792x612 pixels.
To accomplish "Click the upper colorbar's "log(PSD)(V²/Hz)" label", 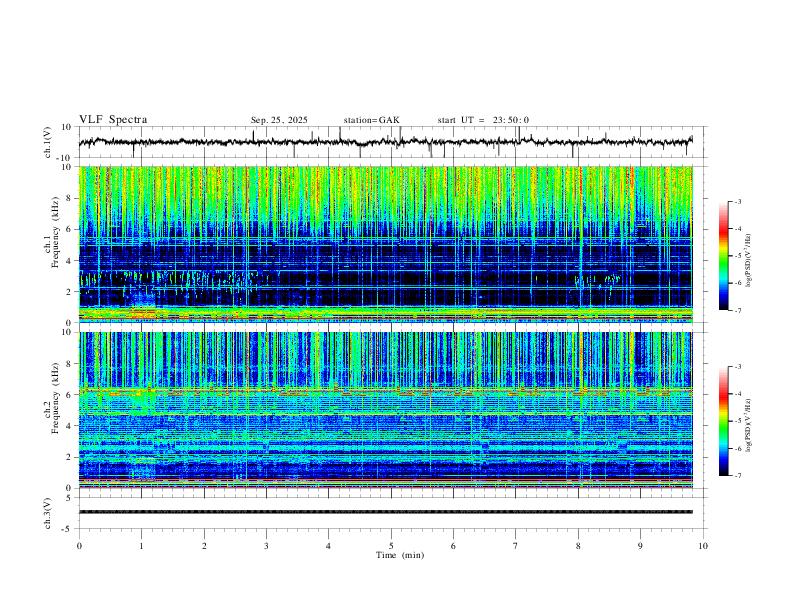I will [749, 260].
